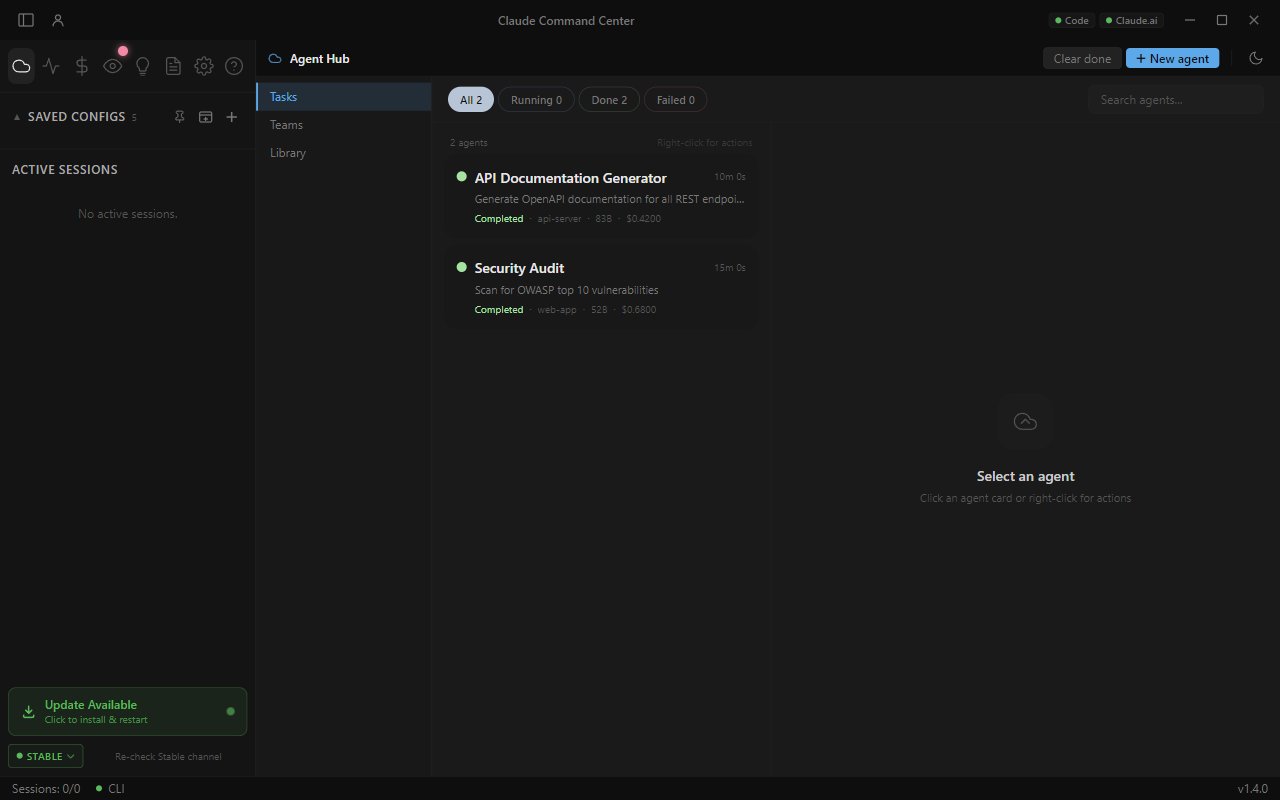Click the 10m 0s duration

729,177
